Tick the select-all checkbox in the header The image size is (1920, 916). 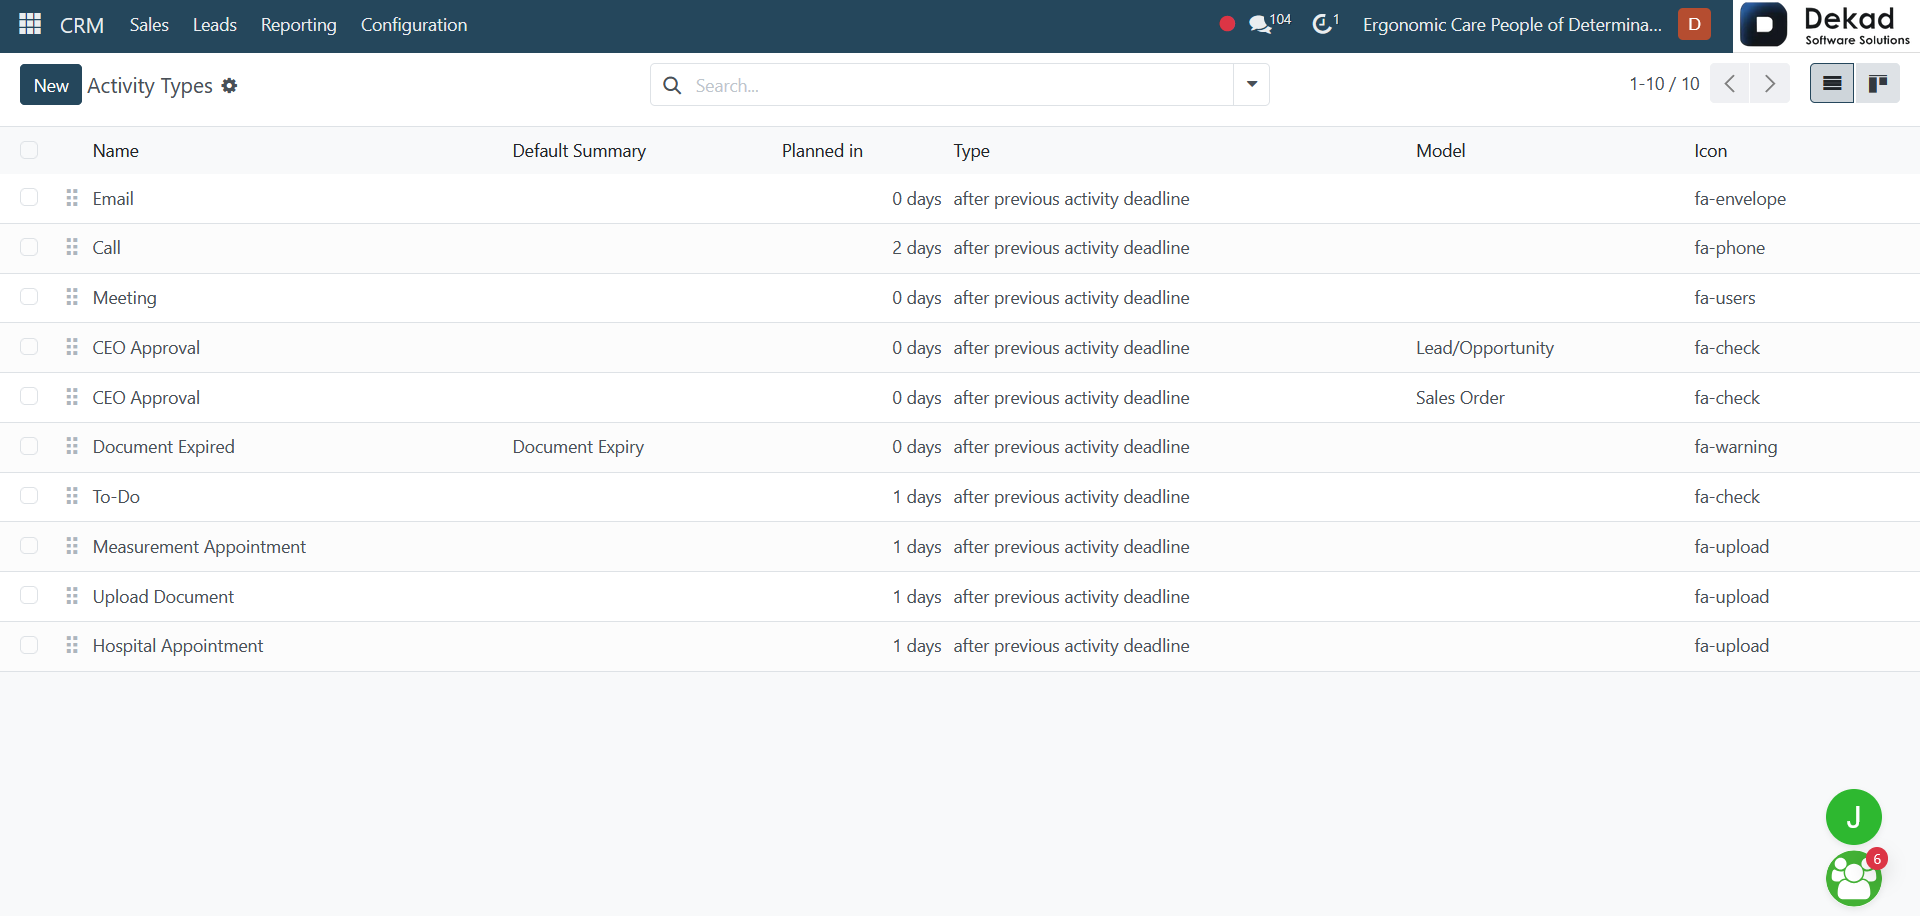coord(29,150)
